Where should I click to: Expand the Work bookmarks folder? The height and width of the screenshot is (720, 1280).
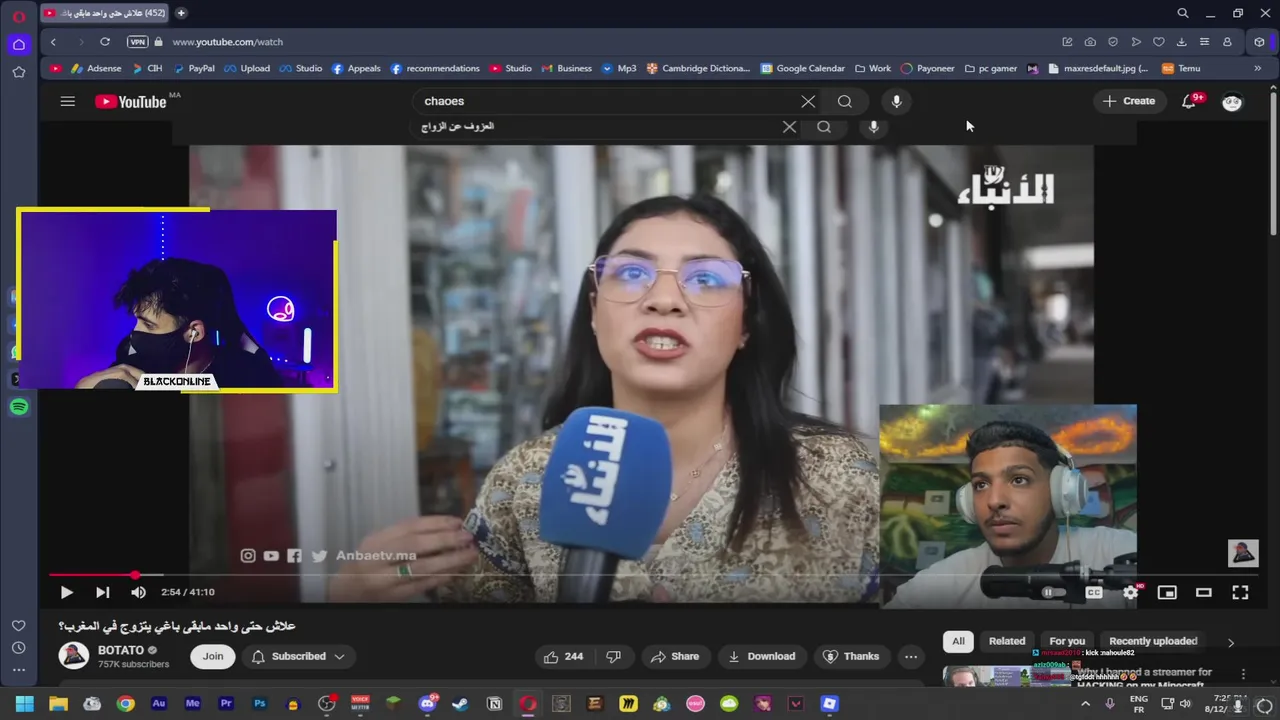[872, 69]
